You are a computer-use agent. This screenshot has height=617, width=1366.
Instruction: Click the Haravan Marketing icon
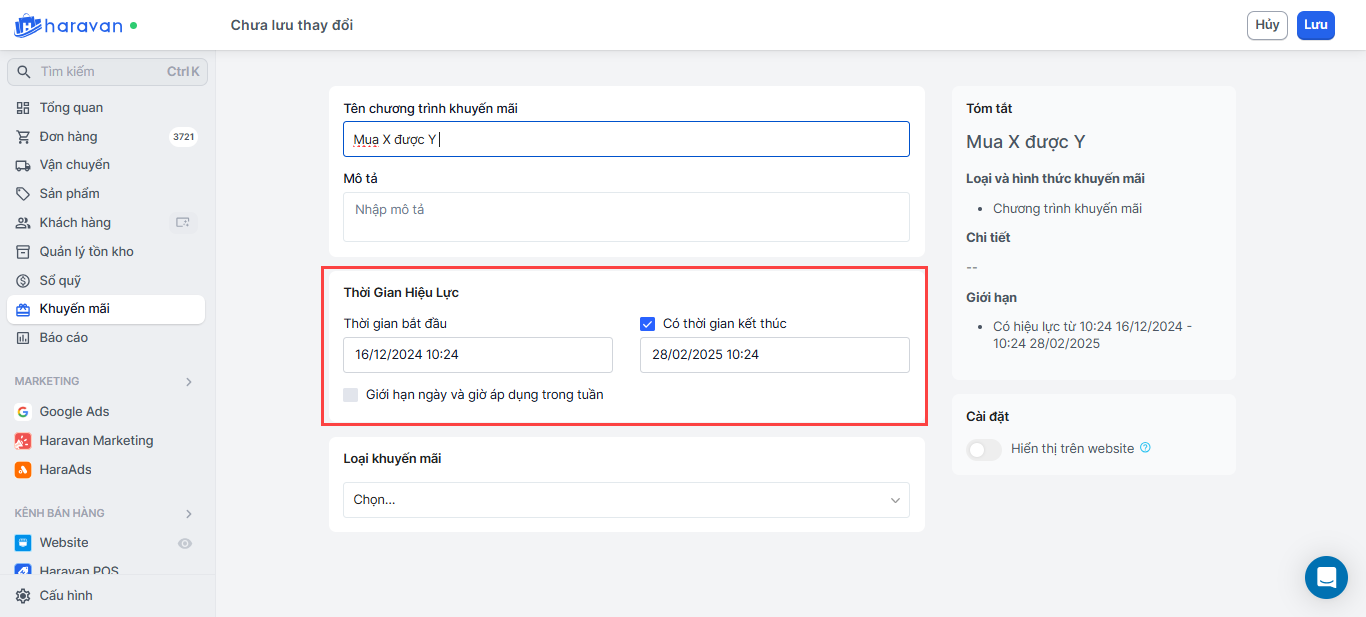(x=23, y=441)
